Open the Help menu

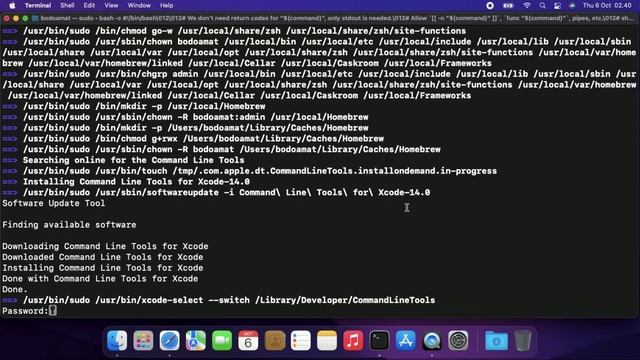(x=166, y=5)
